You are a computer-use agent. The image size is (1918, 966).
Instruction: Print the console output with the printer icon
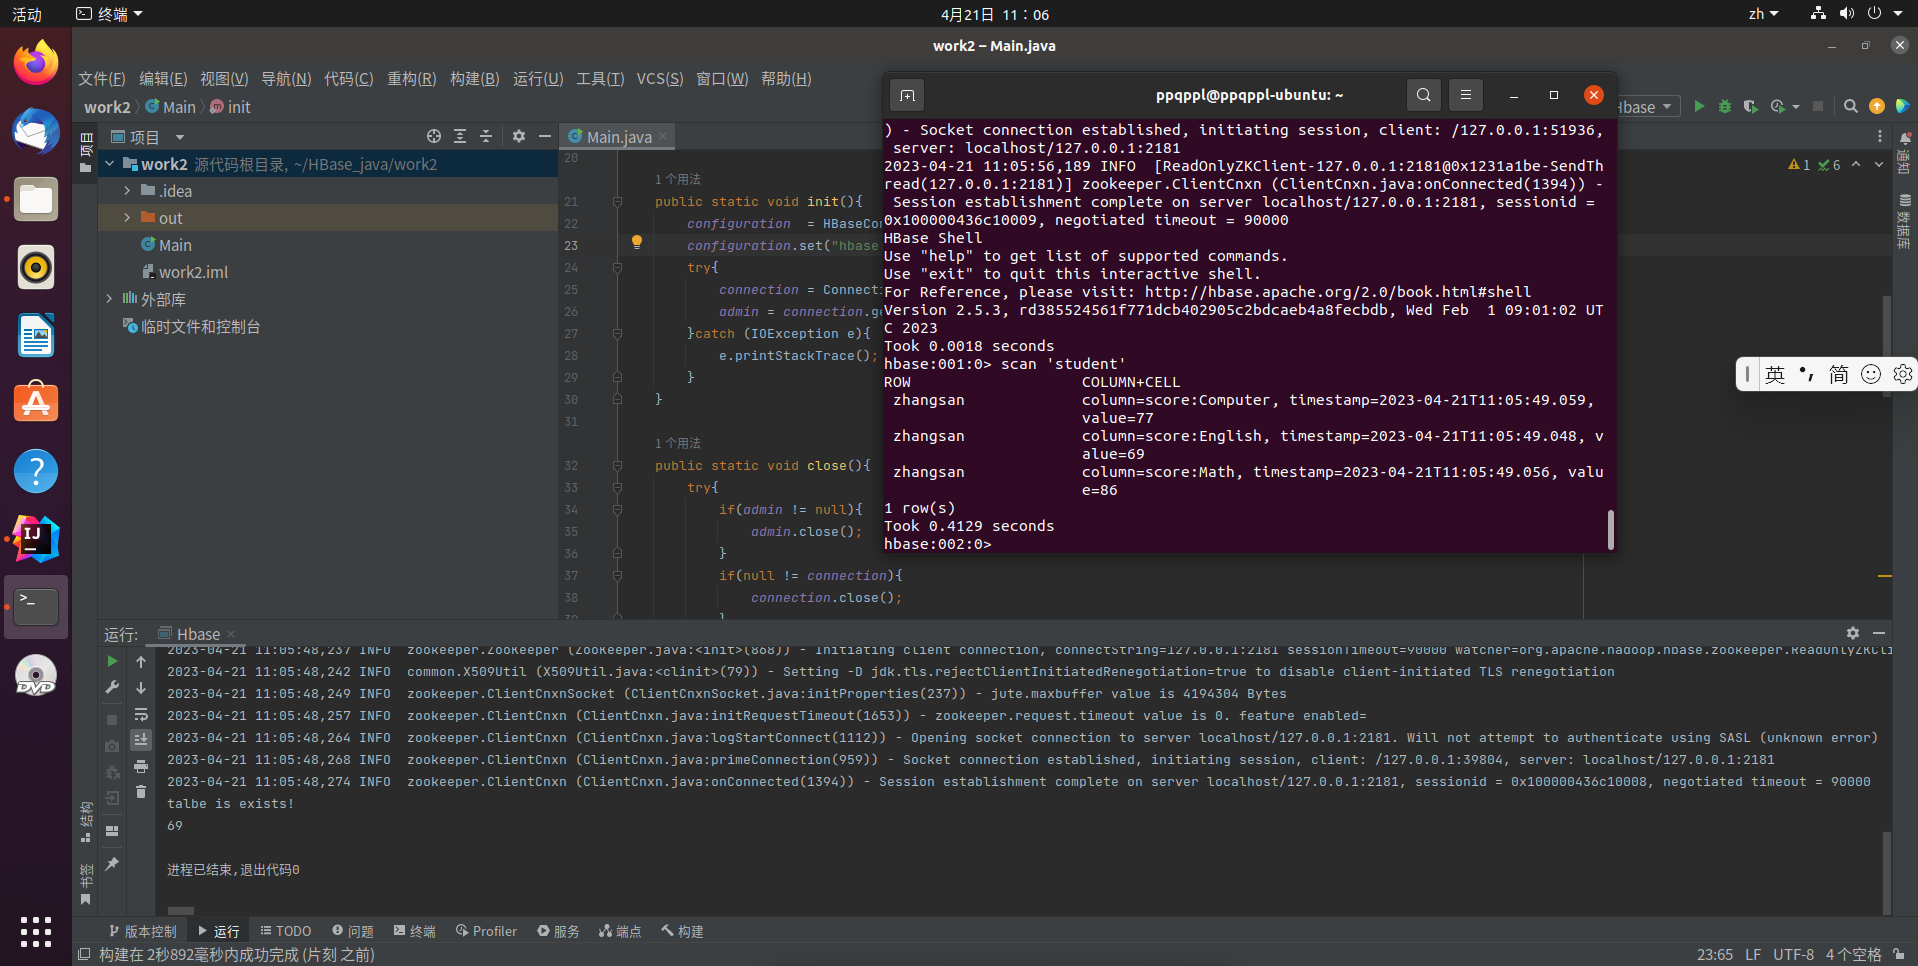141,766
